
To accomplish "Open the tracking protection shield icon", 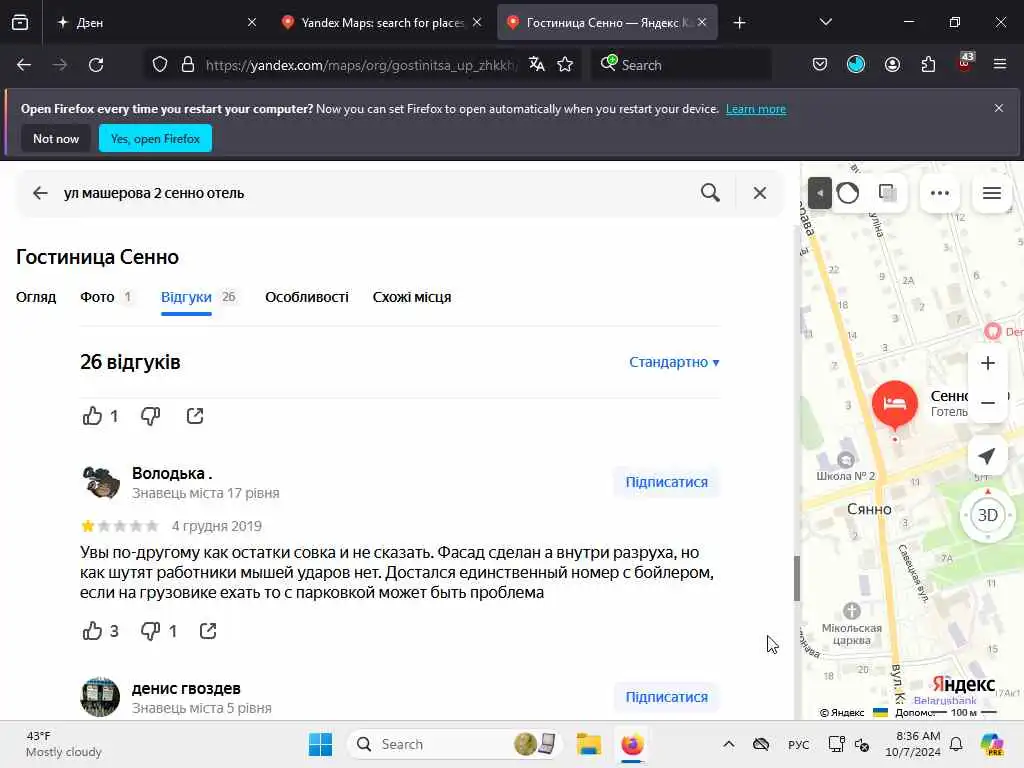I will coord(160,65).
